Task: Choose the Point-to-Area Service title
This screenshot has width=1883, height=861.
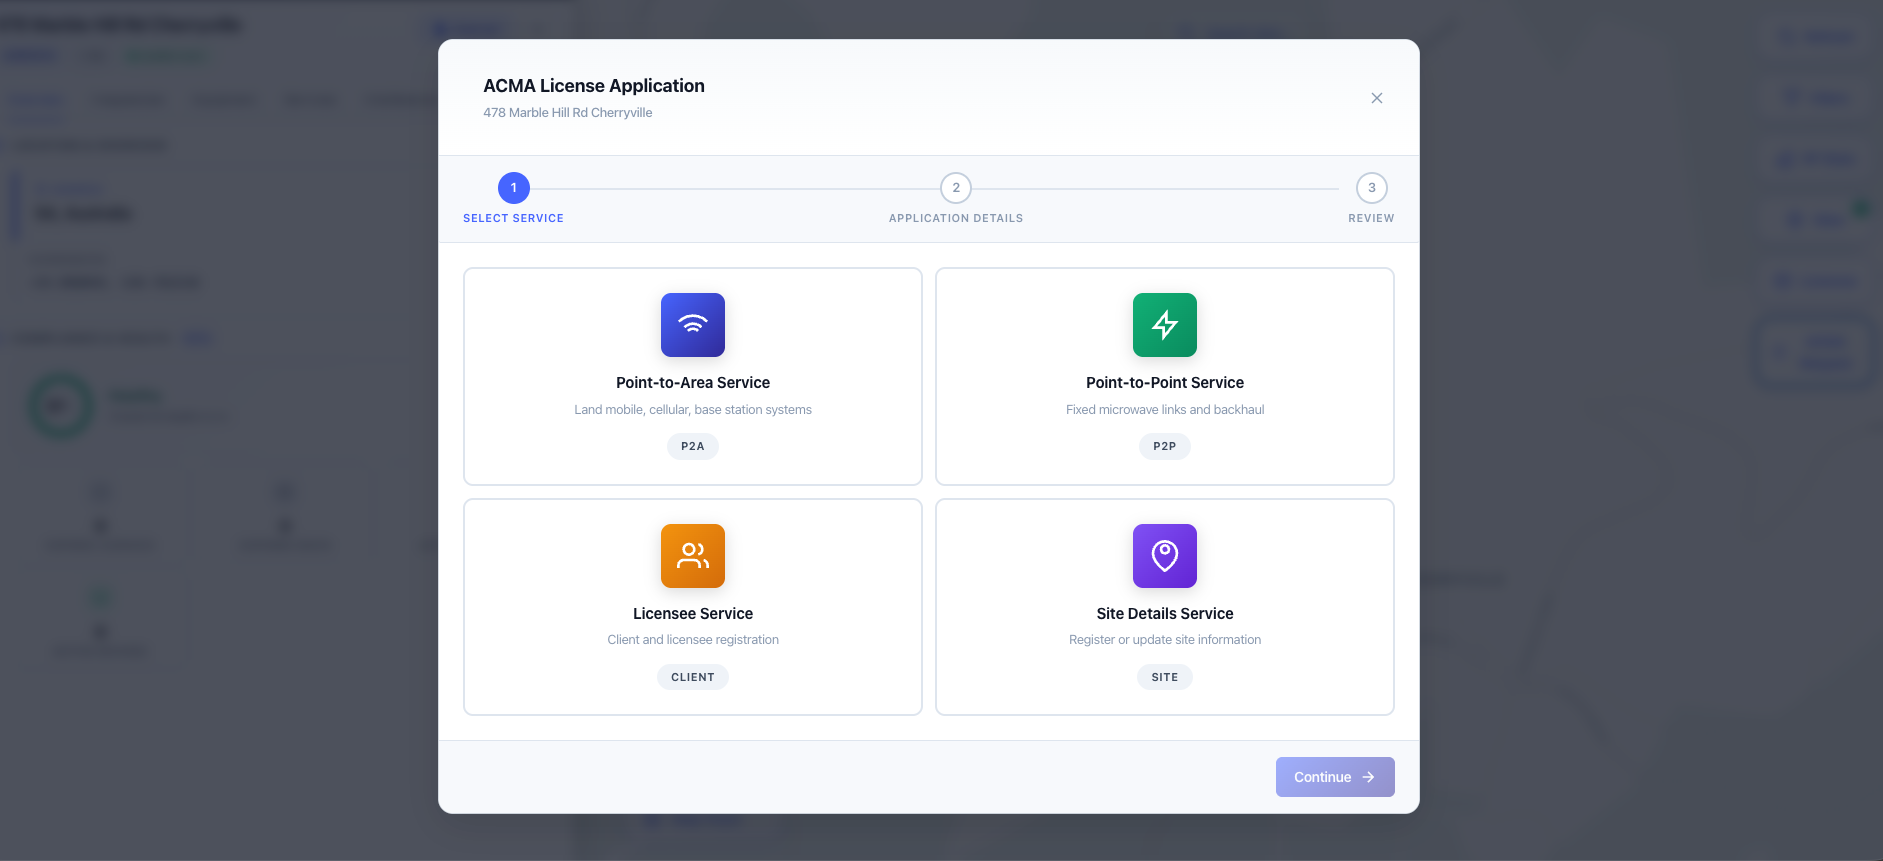Action: pos(693,383)
